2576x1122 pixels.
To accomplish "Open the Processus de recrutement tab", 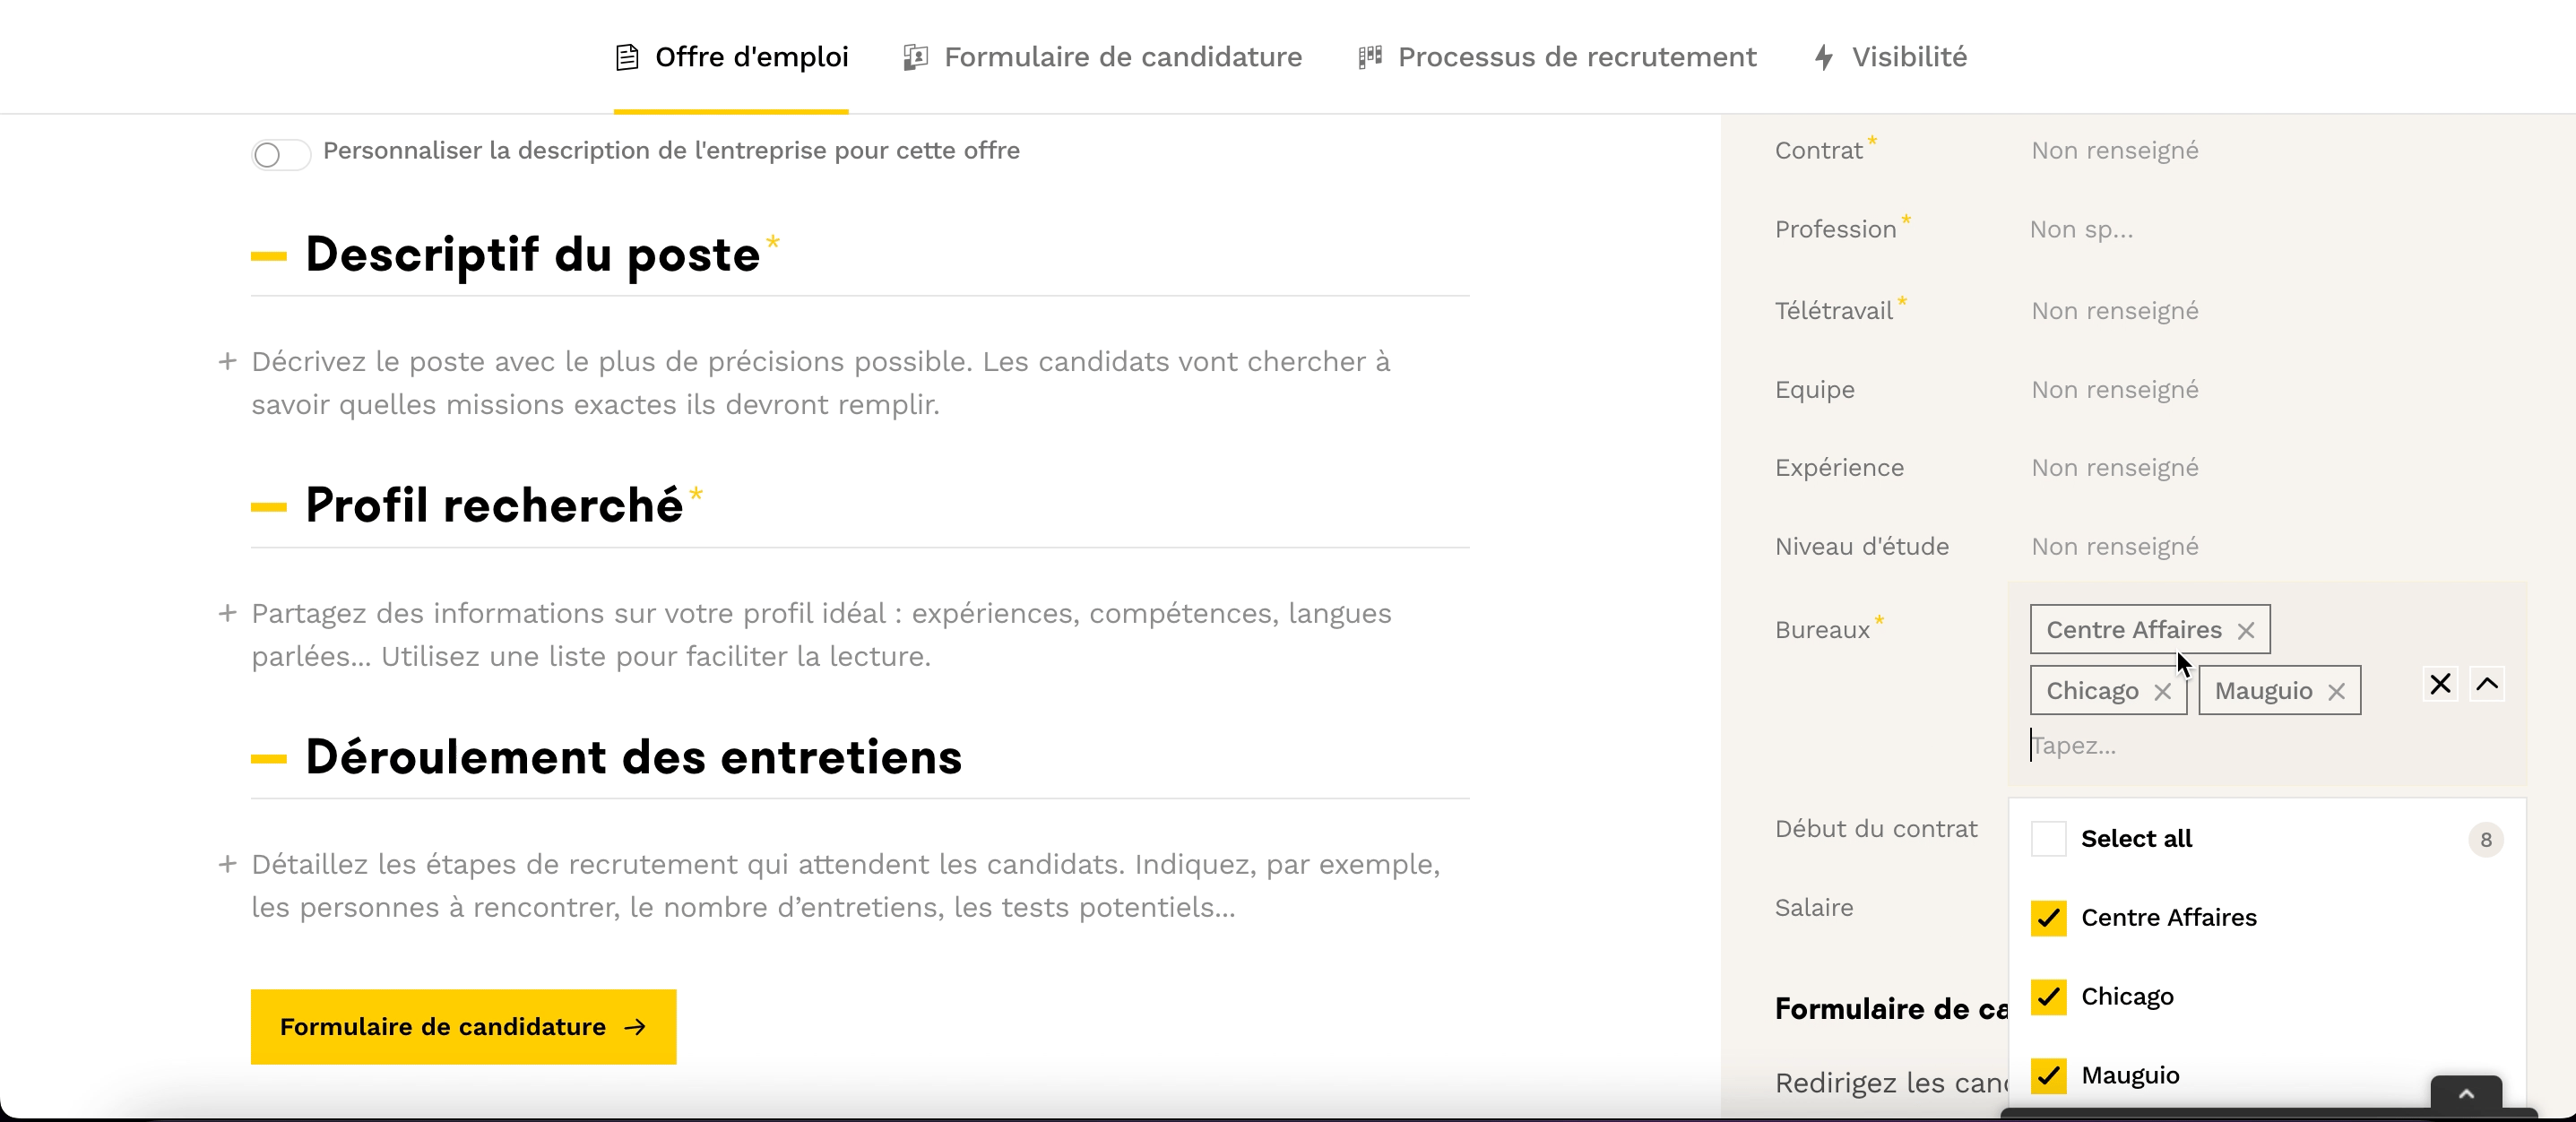I will coord(1557,57).
